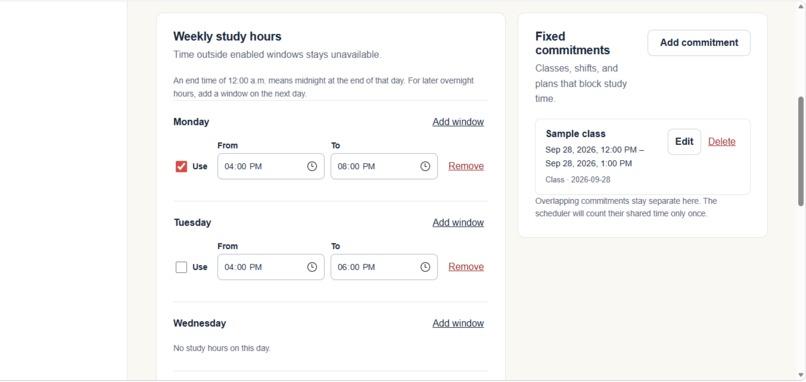Click the Wednesday day label
806x382 pixels.
pyautogui.click(x=199, y=323)
